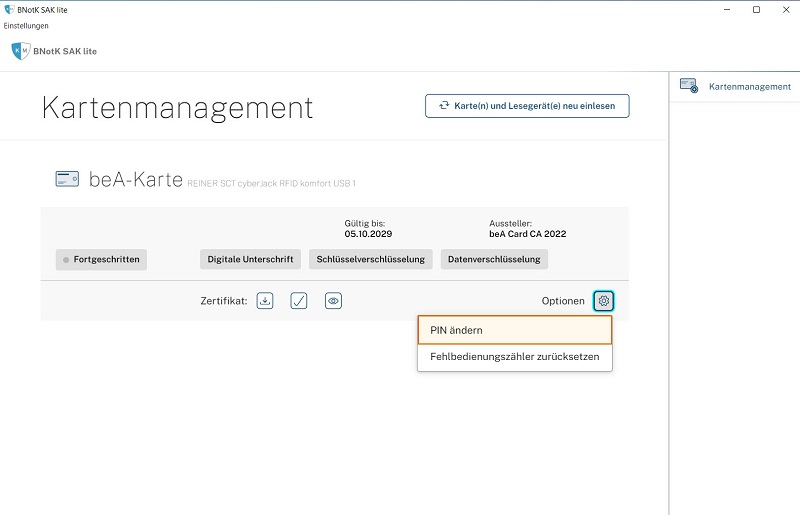Close the BNotK SAK lite window
This screenshot has height=515, width=800.
(784, 9)
